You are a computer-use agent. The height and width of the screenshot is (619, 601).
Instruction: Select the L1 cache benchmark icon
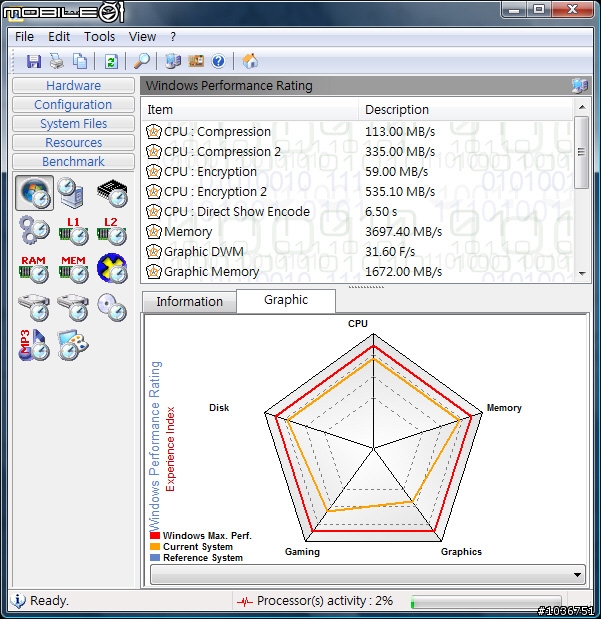73,231
